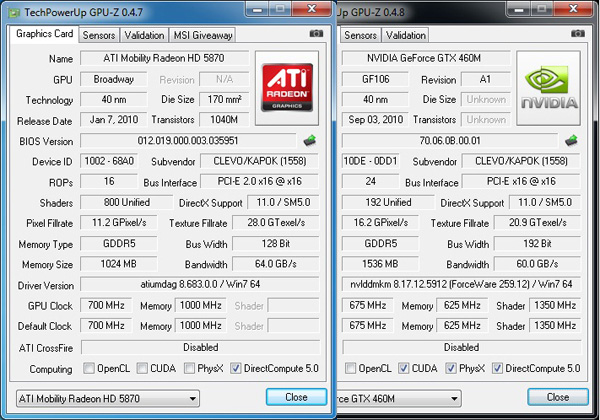This screenshot has height=420, width=600.
Task: Click the Broadway GPU field
Action: [114, 79]
